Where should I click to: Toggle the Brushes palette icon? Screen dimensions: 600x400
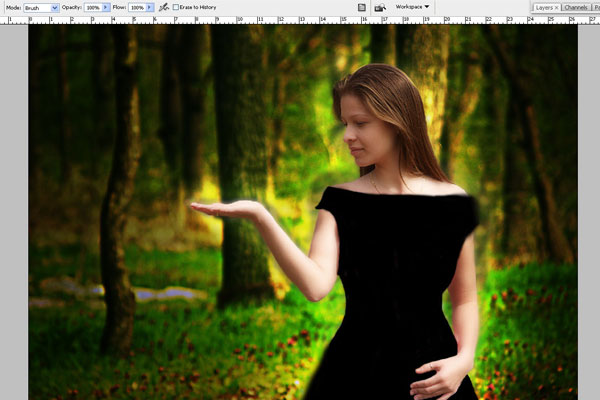click(x=362, y=7)
